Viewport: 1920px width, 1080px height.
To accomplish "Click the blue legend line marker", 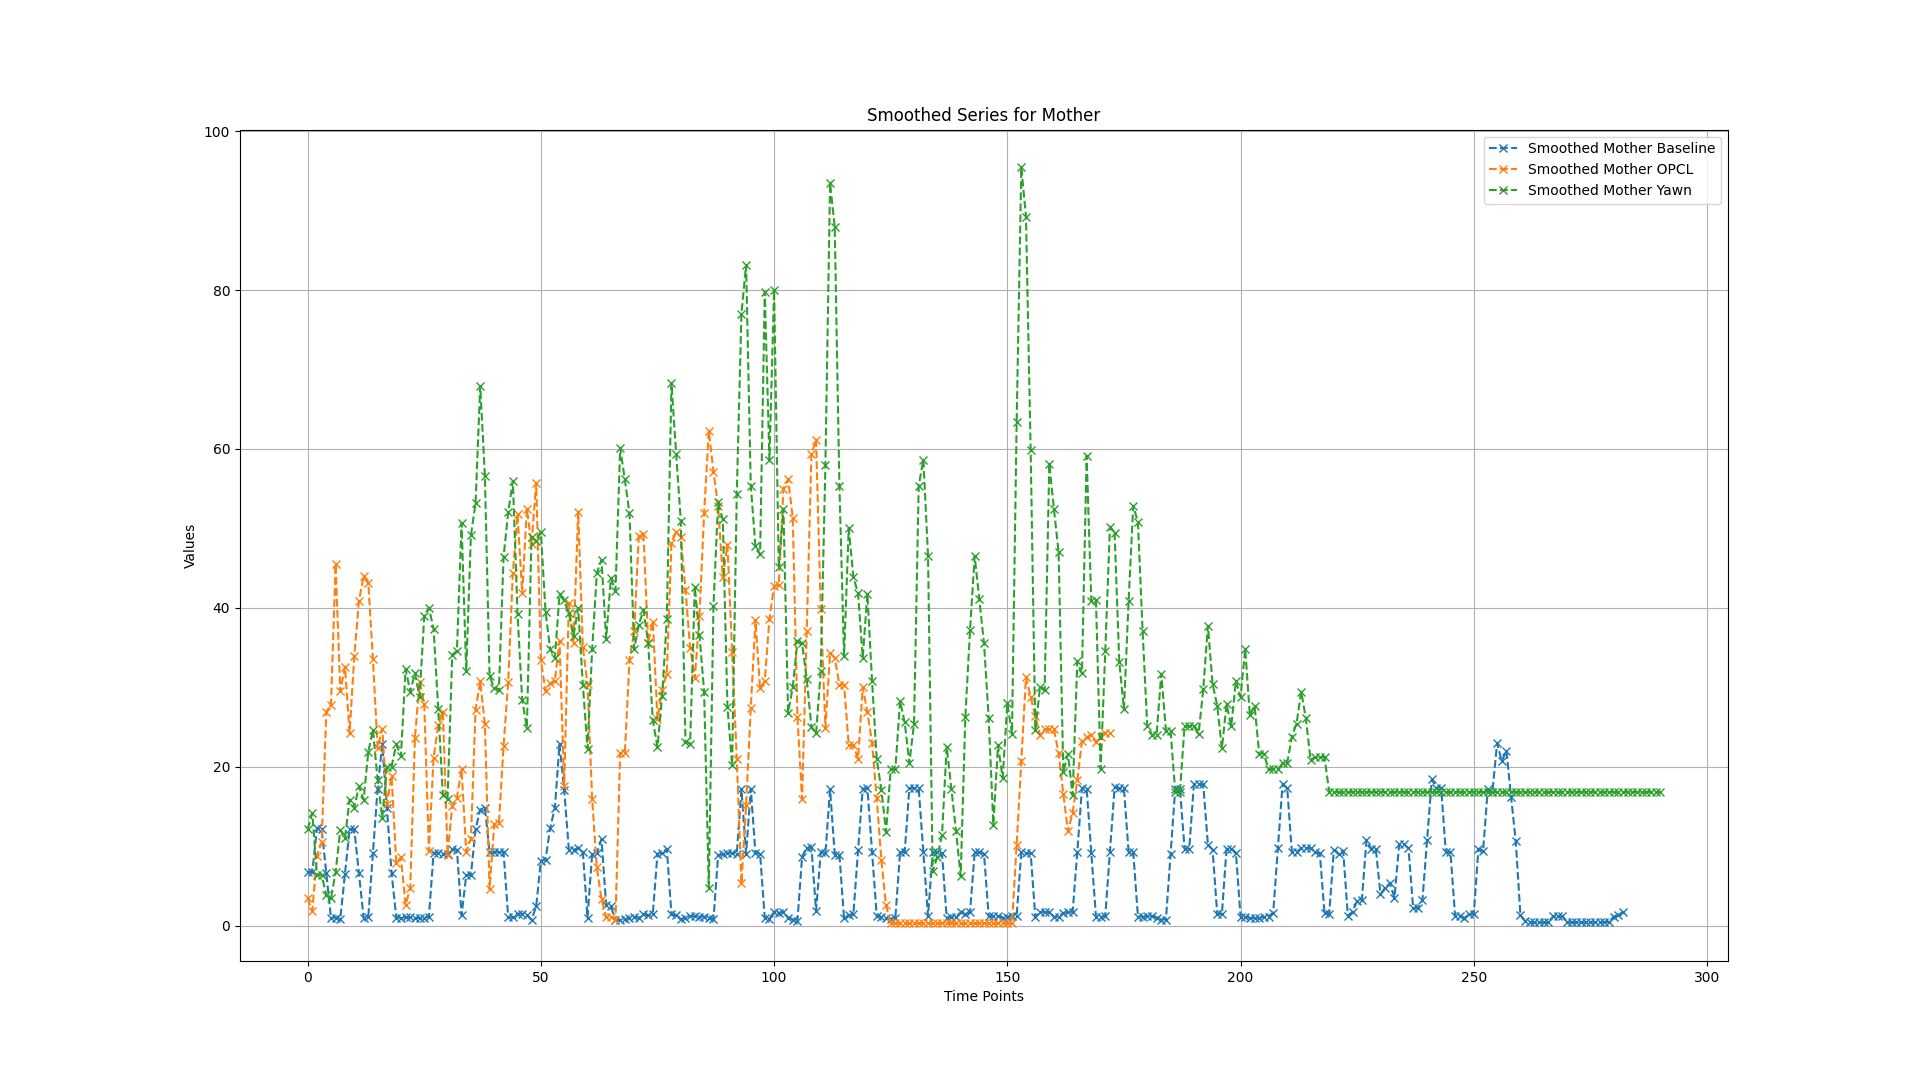I will pos(1503,148).
